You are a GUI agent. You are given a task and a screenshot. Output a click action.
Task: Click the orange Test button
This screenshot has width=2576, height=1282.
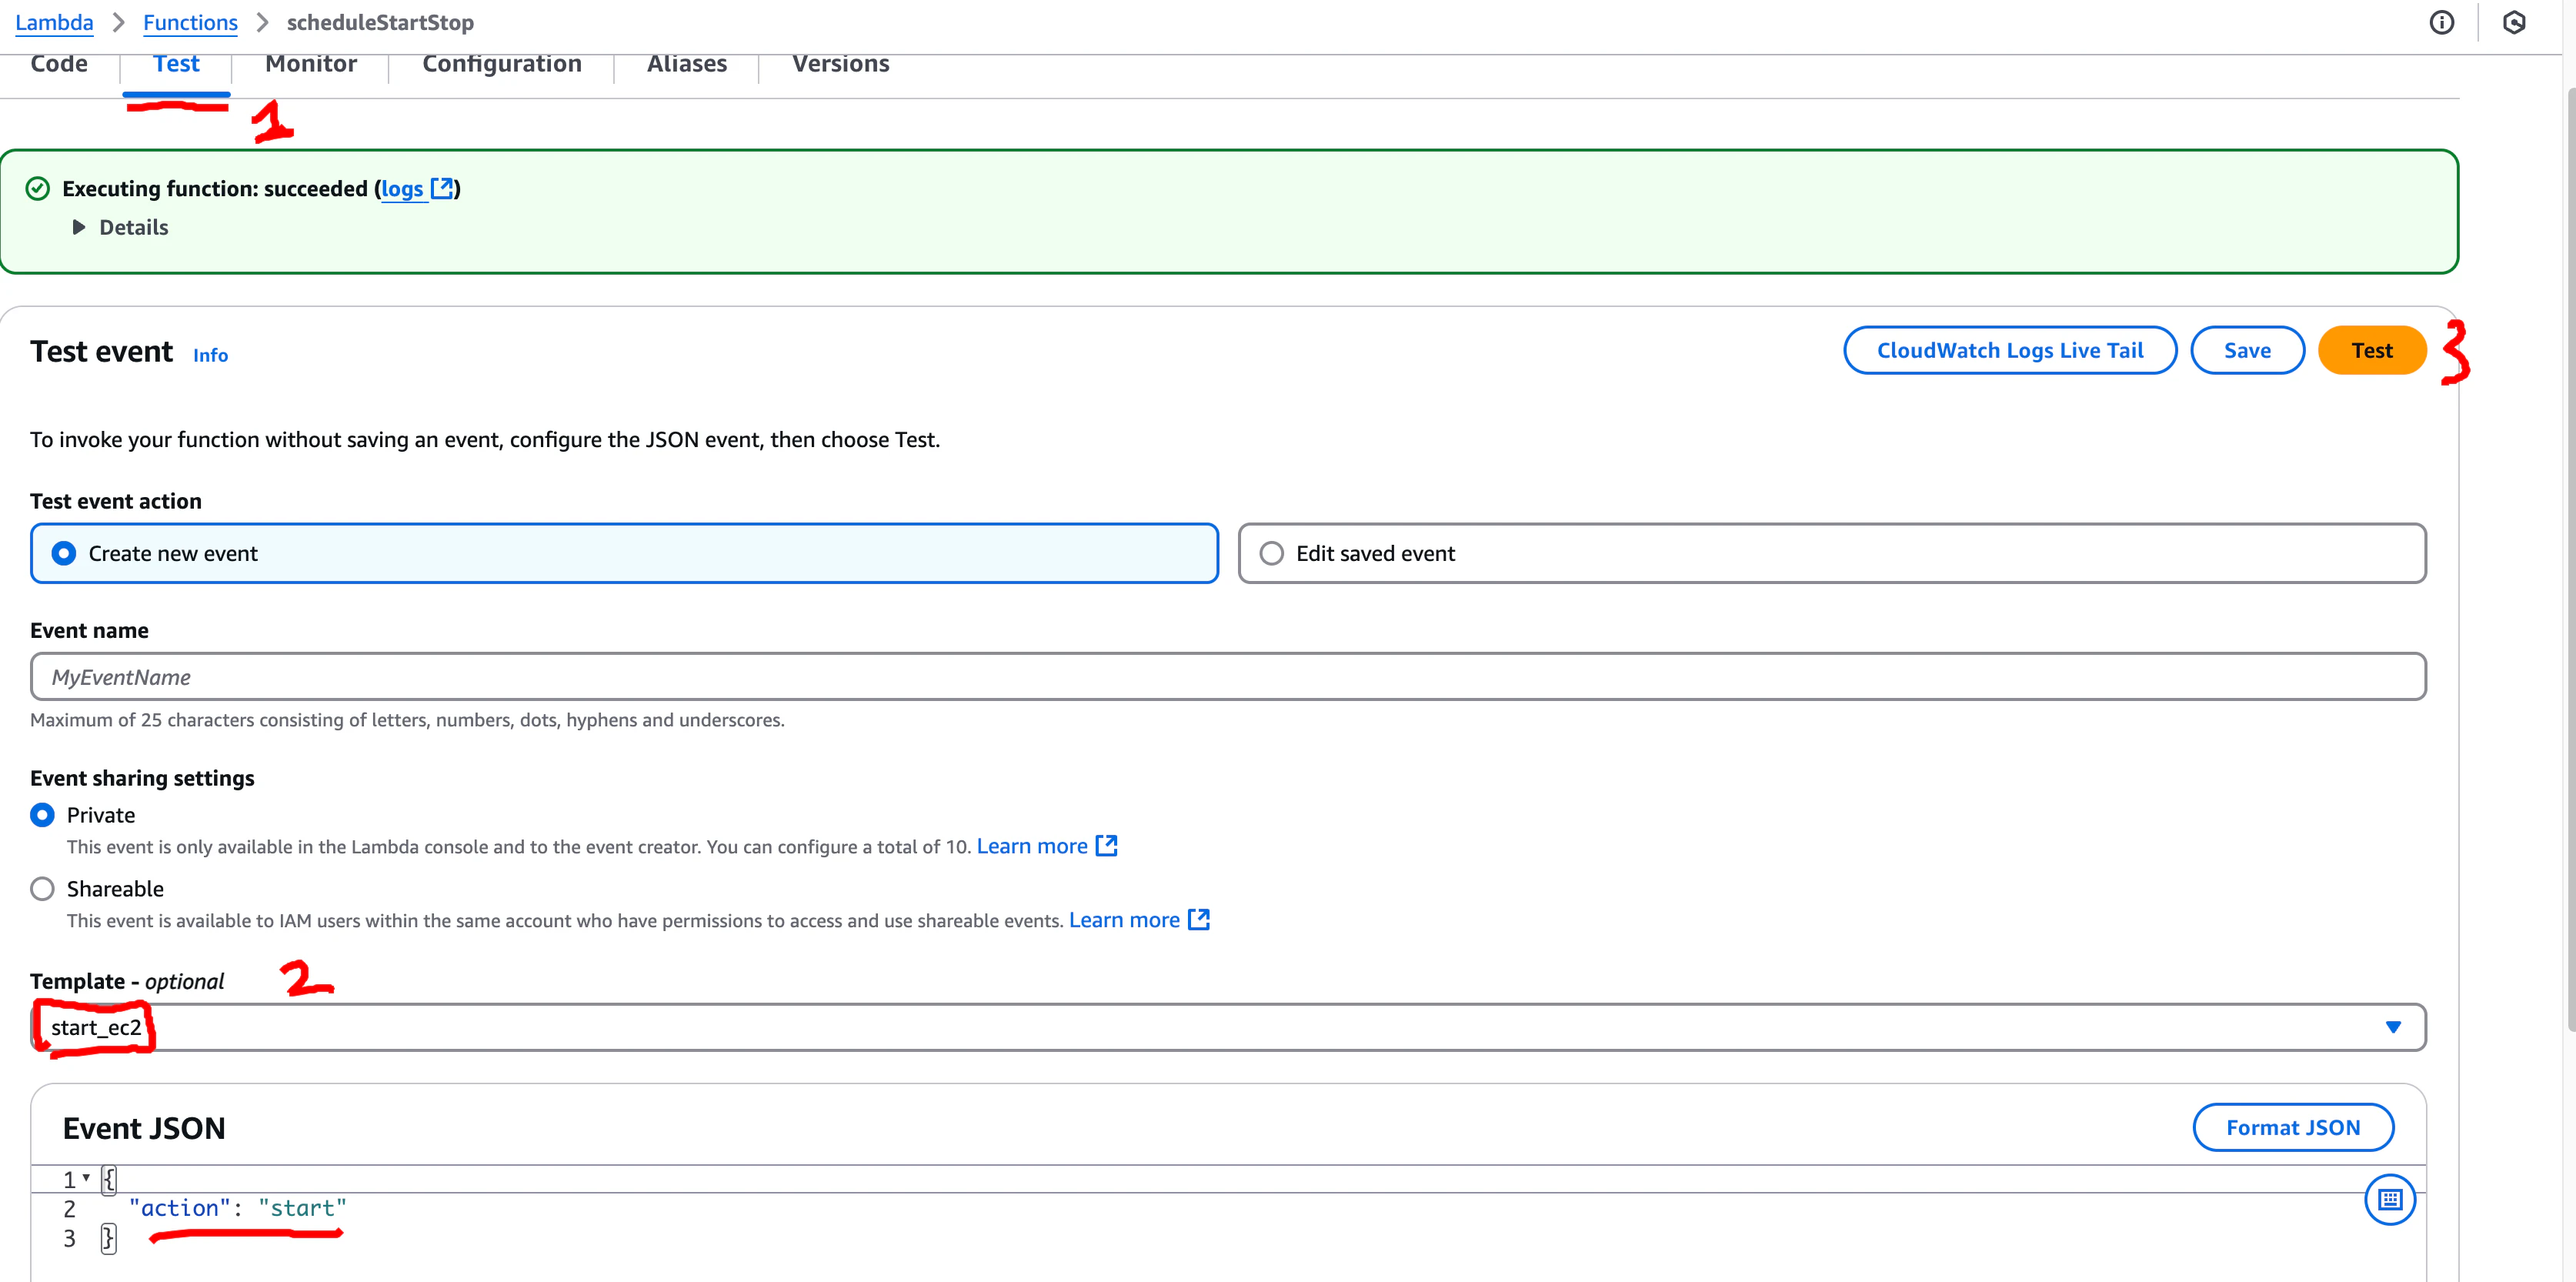2371,350
